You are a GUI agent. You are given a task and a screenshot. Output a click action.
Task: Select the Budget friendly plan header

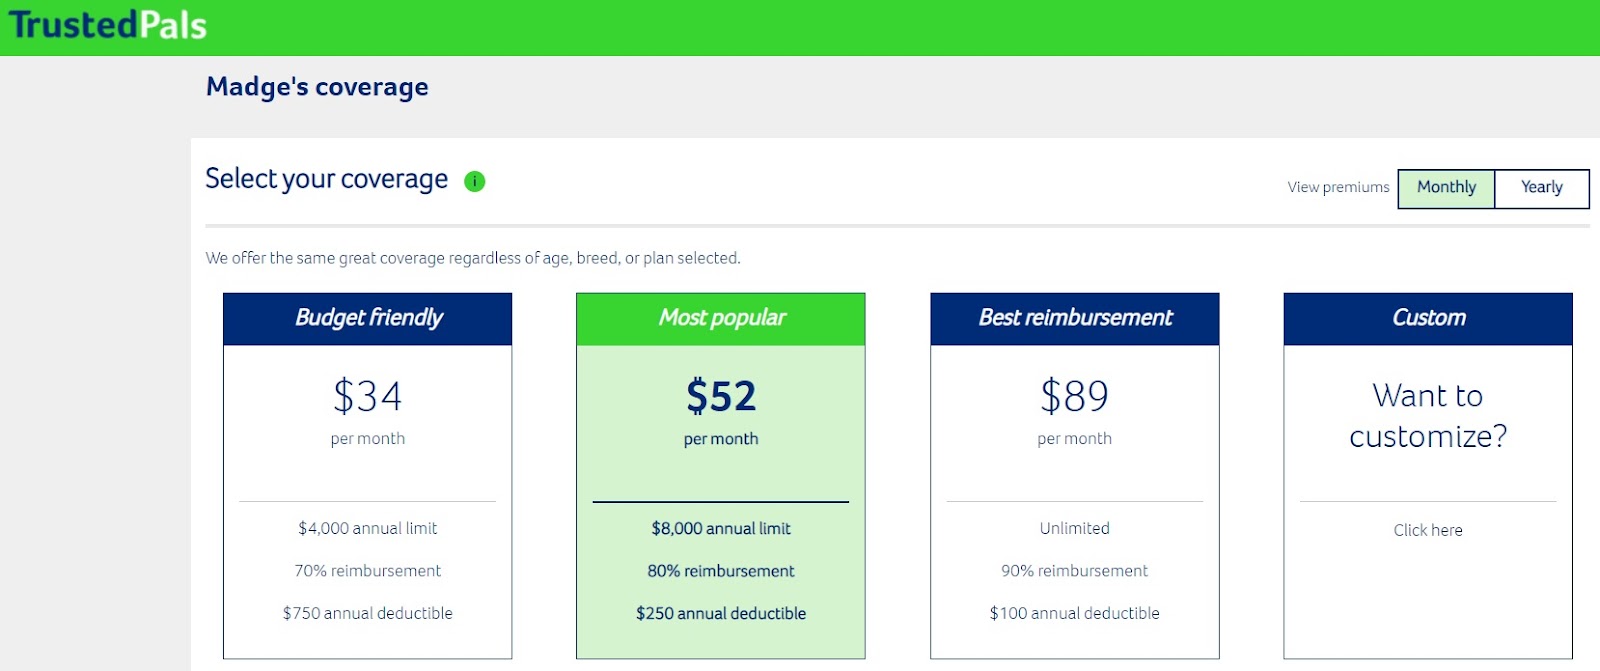(368, 319)
